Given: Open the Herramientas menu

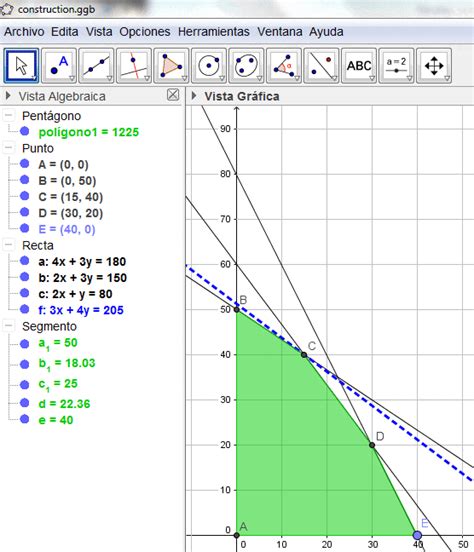Looking at the screenshot, I should click(214, 32).
